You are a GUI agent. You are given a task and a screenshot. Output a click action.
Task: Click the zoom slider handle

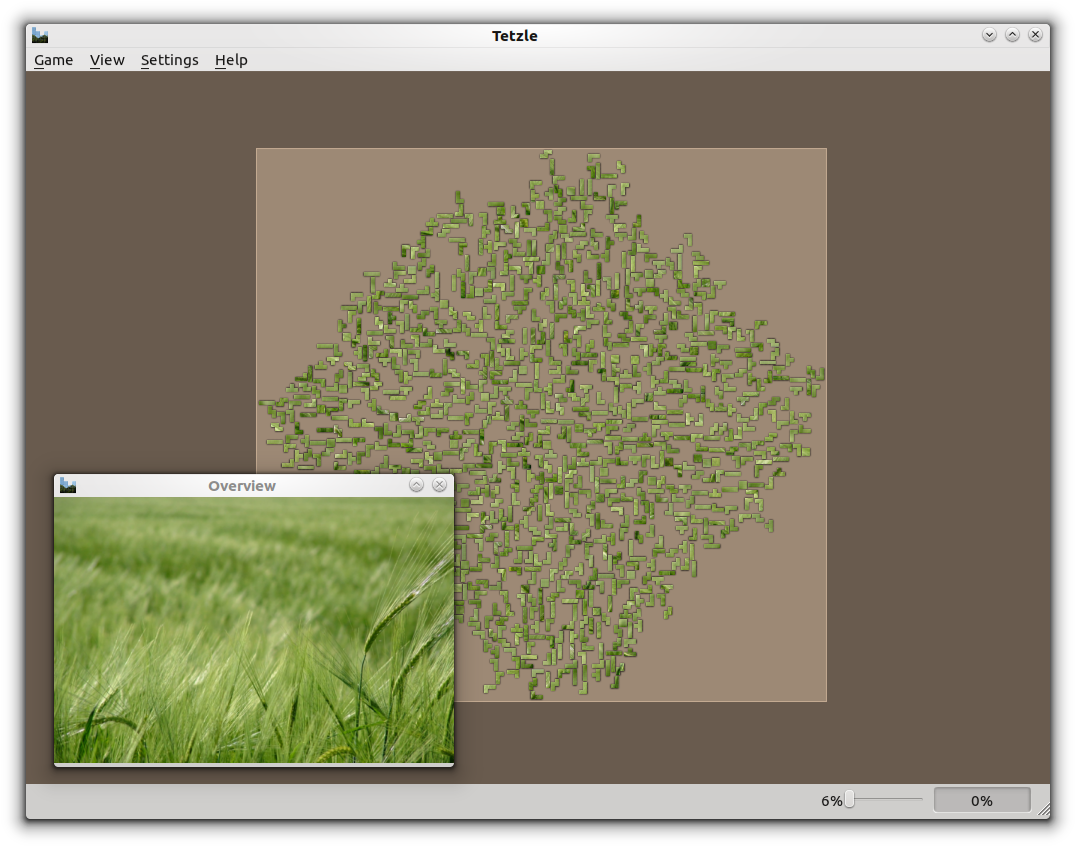coord(849,800)
